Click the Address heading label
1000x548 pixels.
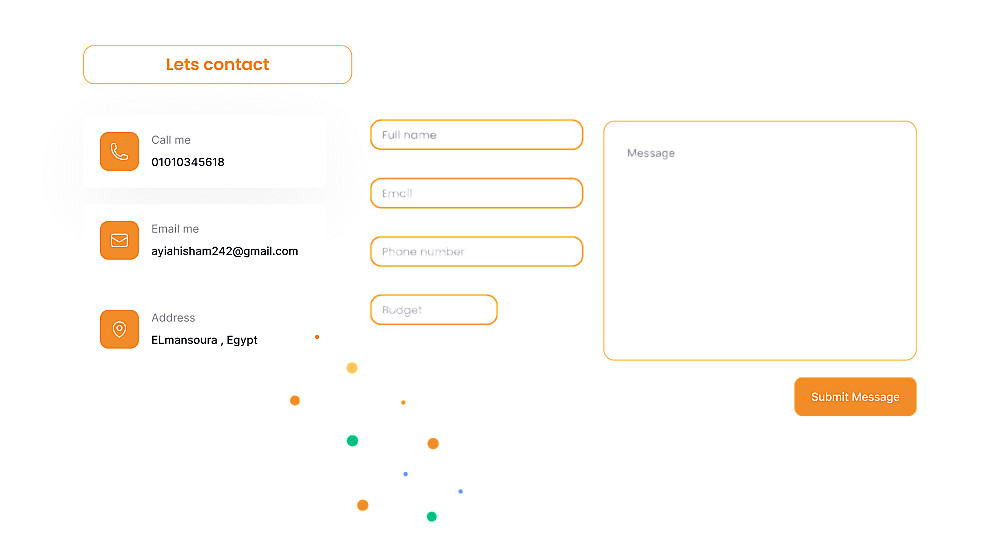tap(173, 318)
